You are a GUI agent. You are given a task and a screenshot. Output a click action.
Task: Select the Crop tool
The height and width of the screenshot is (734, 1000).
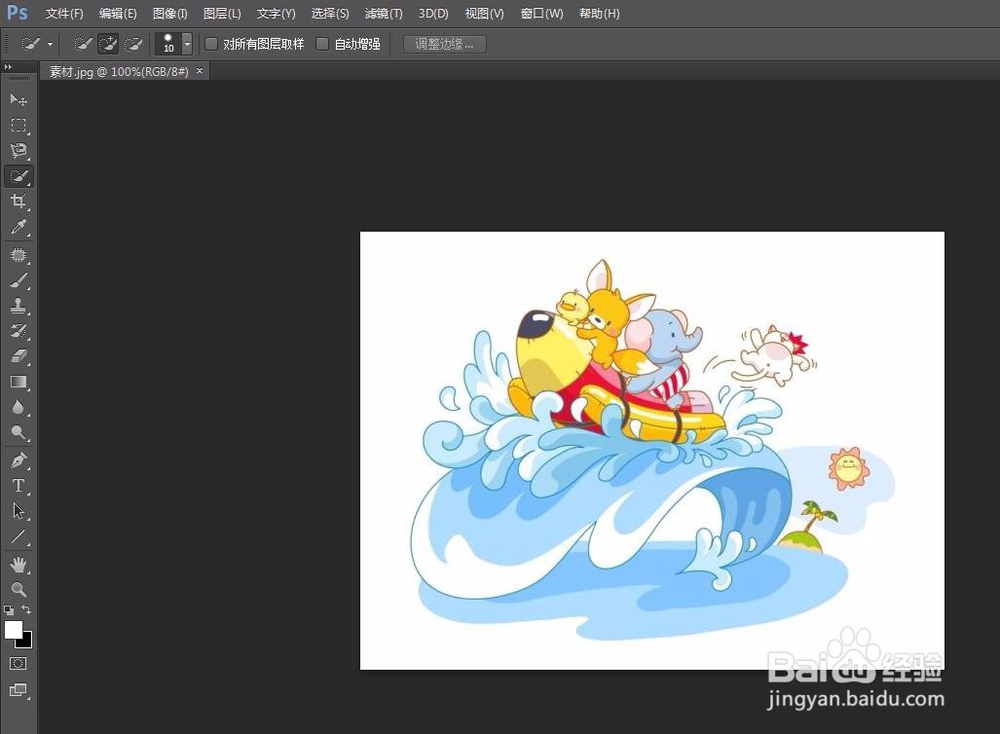click(18, 201)
